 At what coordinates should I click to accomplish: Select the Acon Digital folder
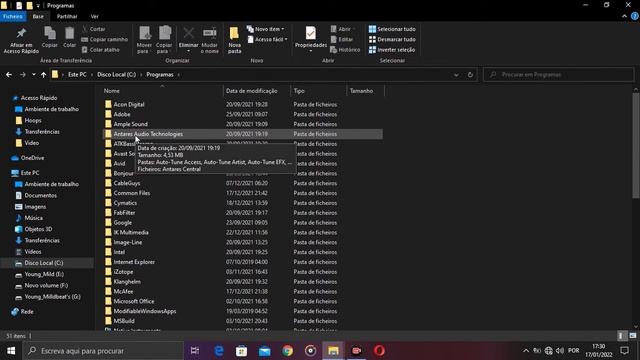click(x=129, y=104)
